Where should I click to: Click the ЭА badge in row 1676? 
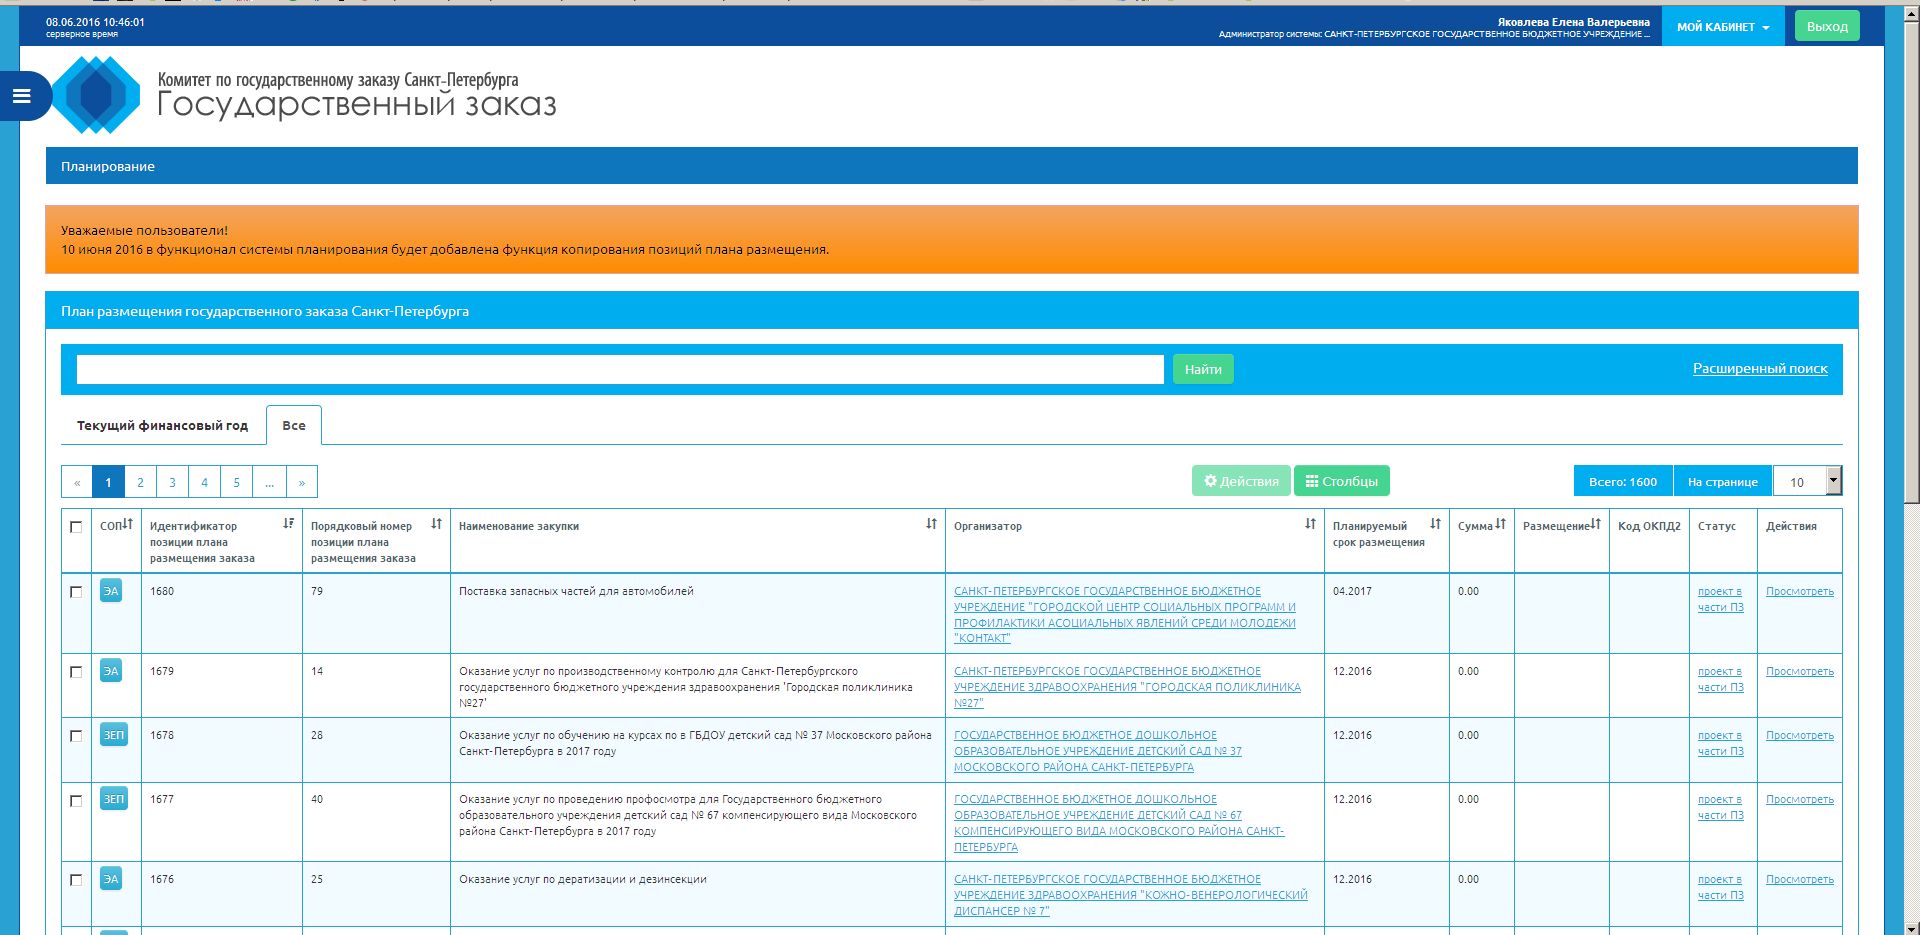click(111, 879)
